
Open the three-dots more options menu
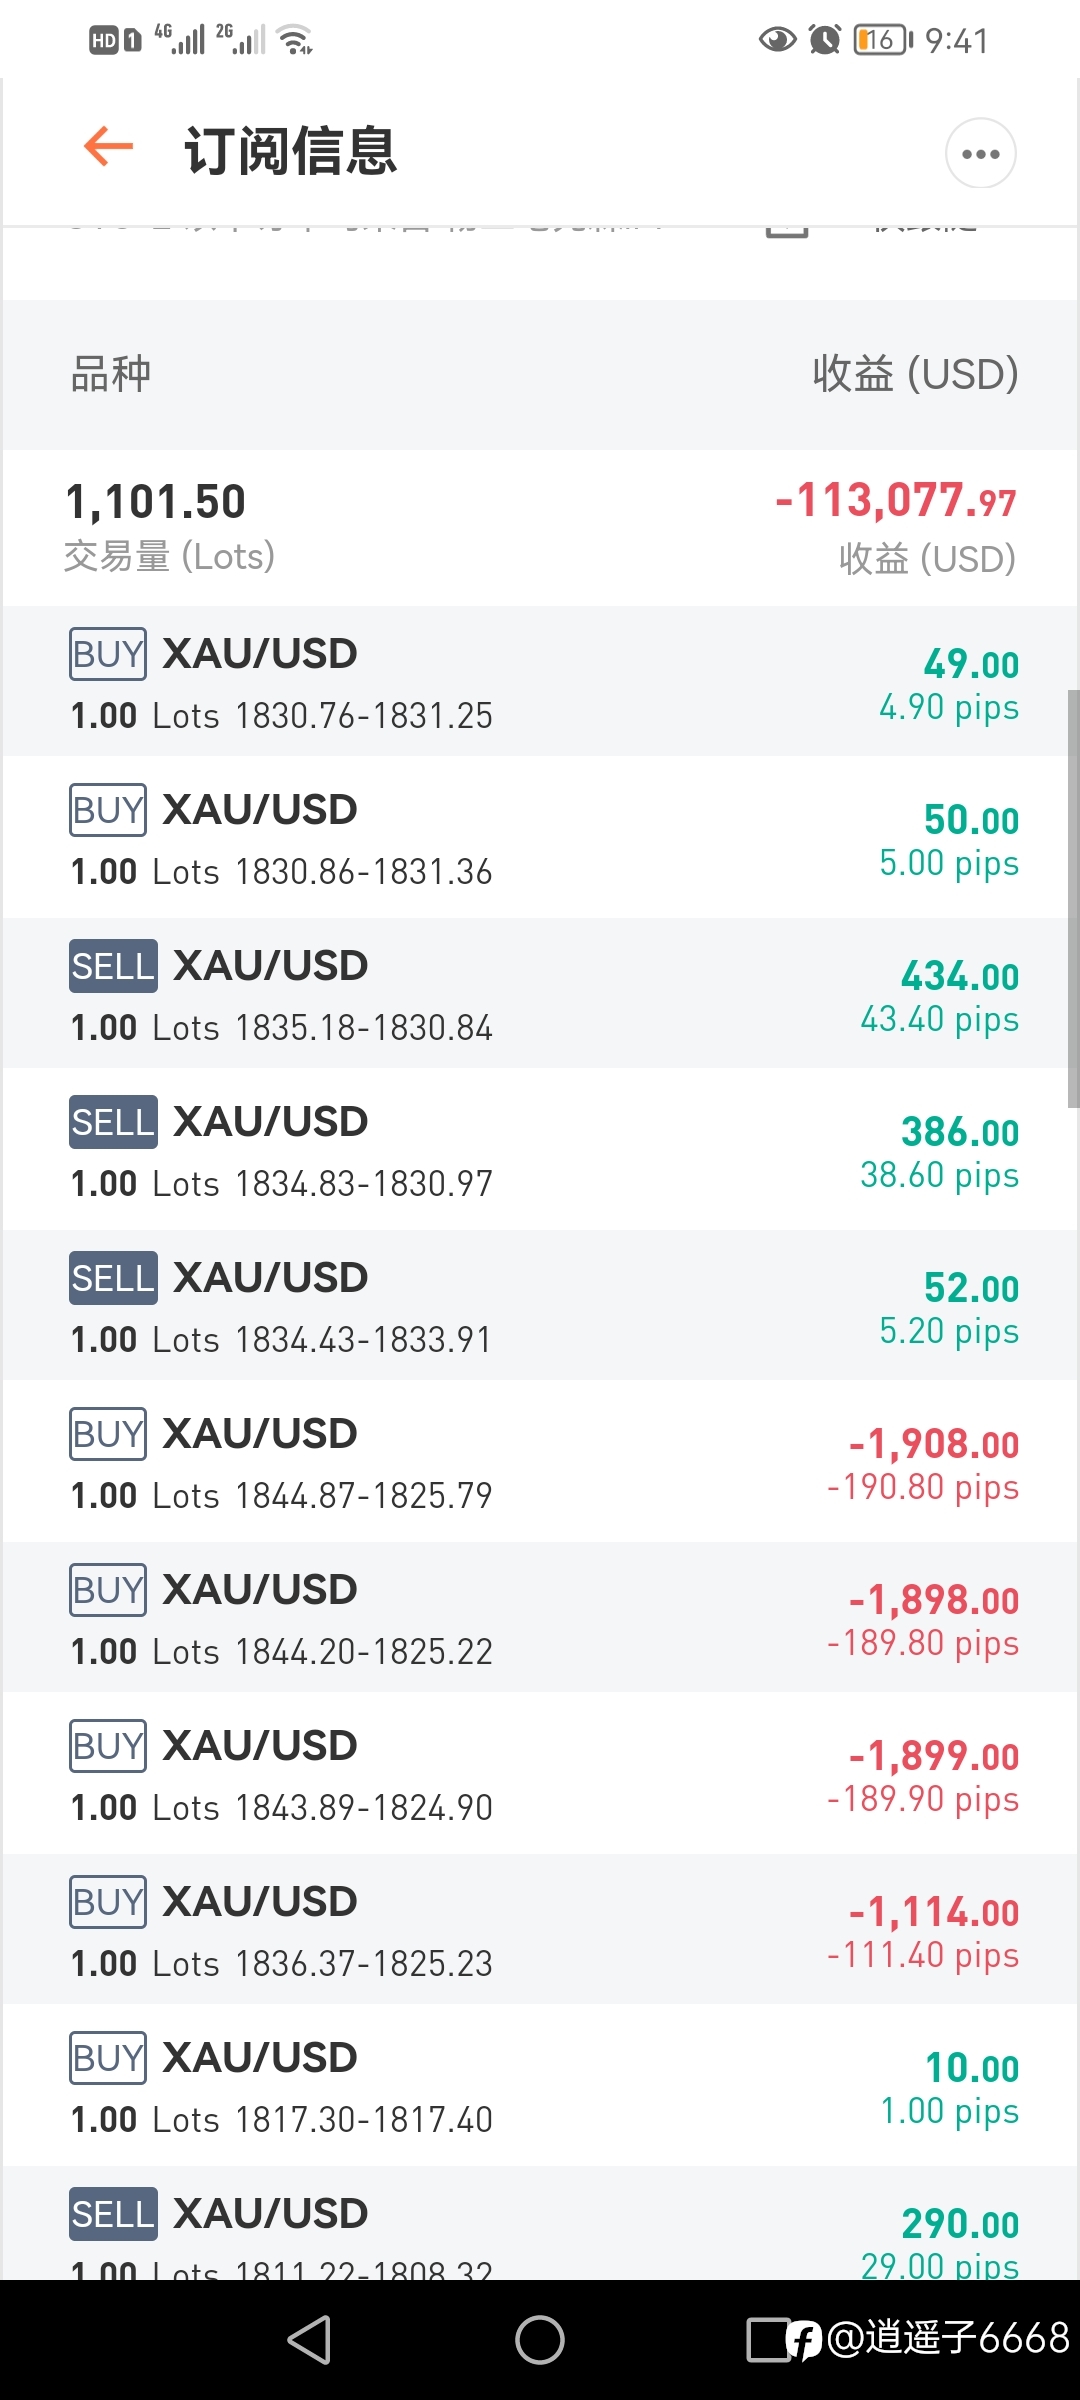[x=980, y=153]
